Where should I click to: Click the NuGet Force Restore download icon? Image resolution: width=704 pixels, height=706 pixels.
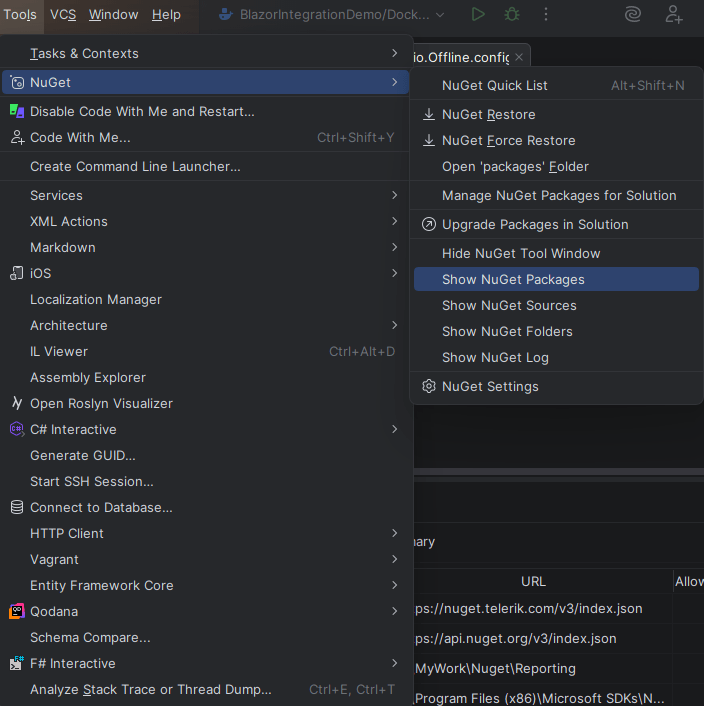pyautogui.click(x=429, y=140)
